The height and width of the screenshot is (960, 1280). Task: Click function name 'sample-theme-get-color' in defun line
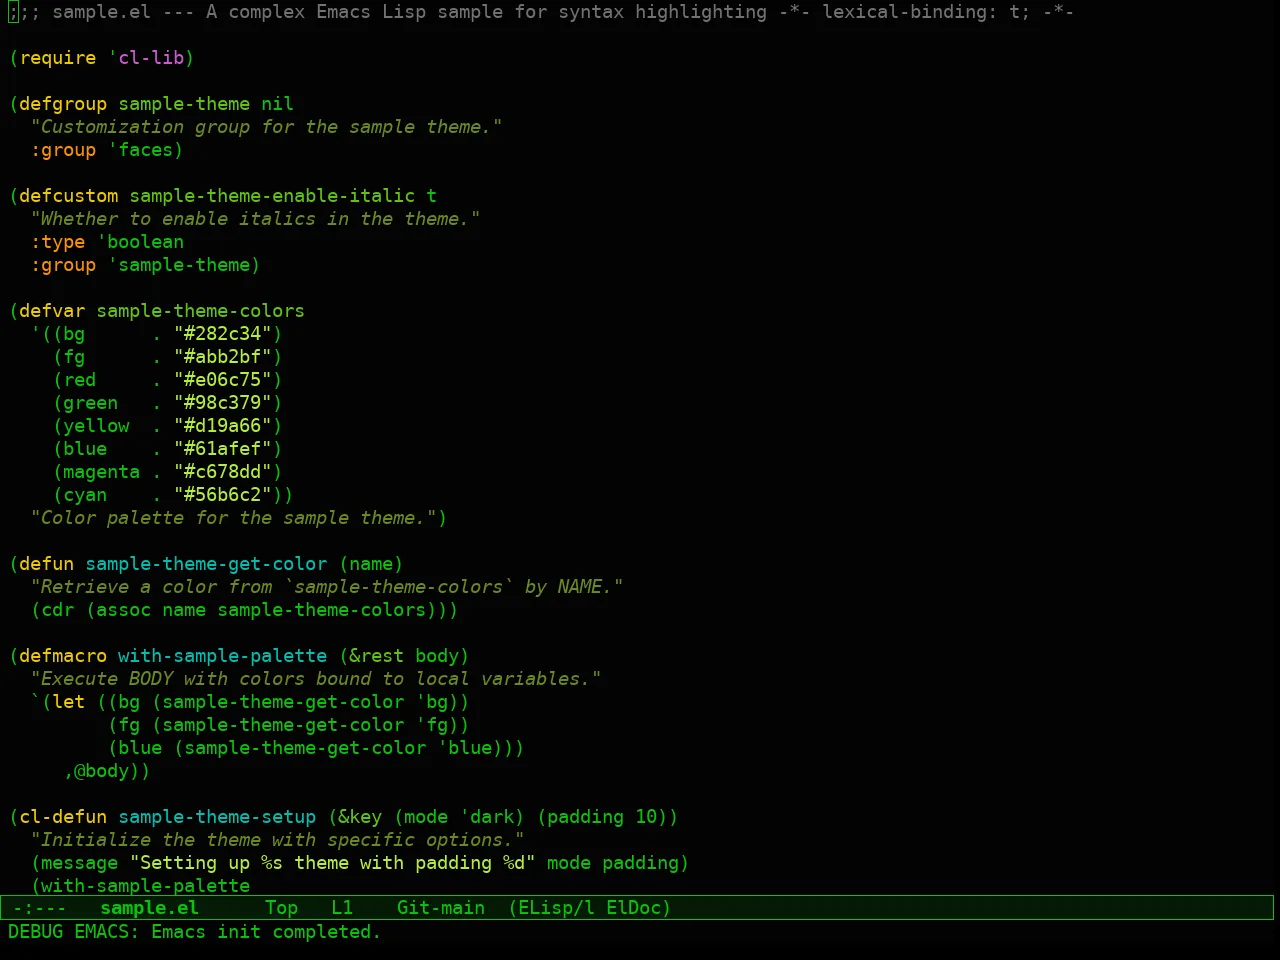pos(206,564)
